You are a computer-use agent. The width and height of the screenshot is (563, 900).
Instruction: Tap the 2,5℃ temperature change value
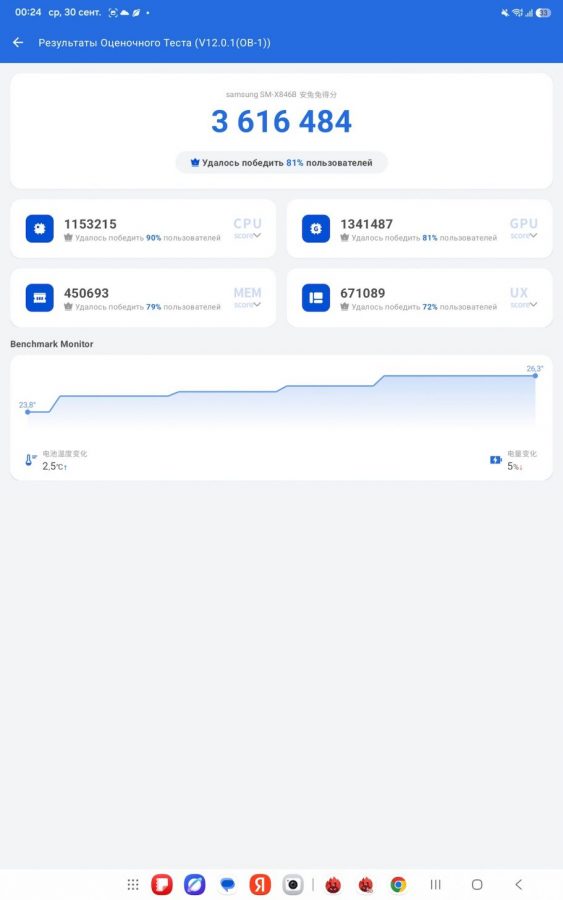(55, 466)
